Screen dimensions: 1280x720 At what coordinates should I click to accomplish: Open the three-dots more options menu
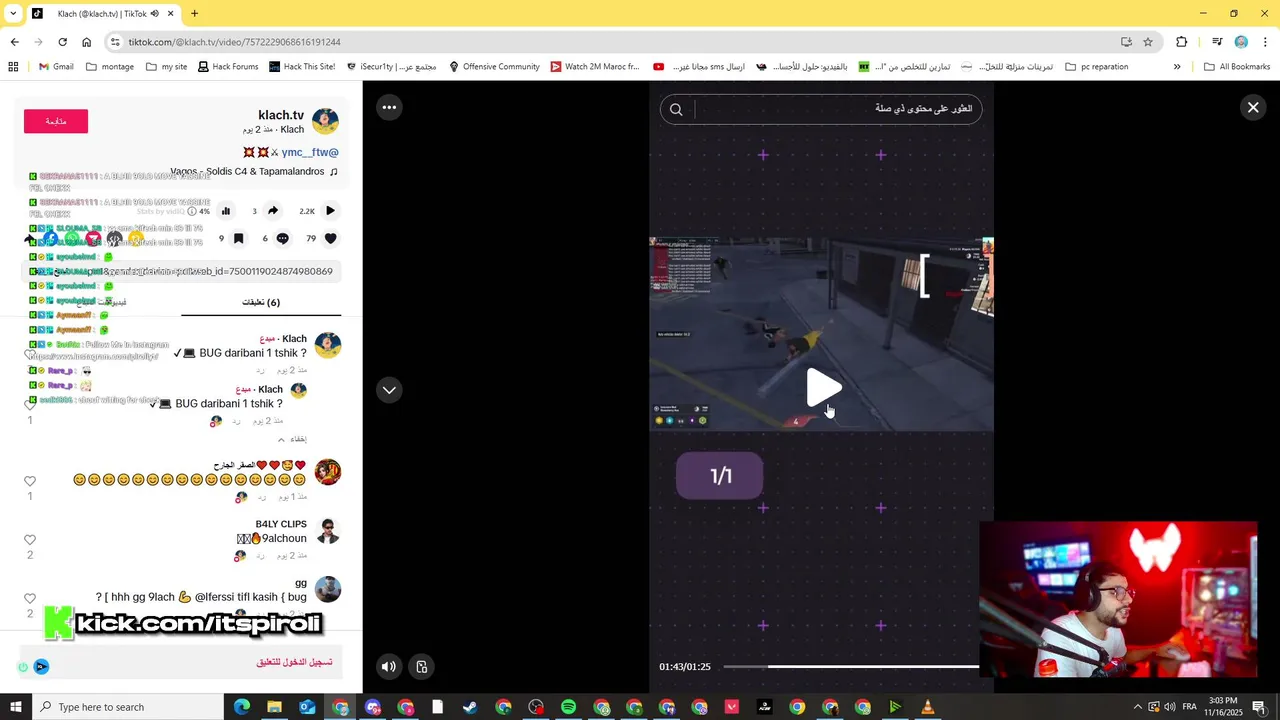[389, 107]
